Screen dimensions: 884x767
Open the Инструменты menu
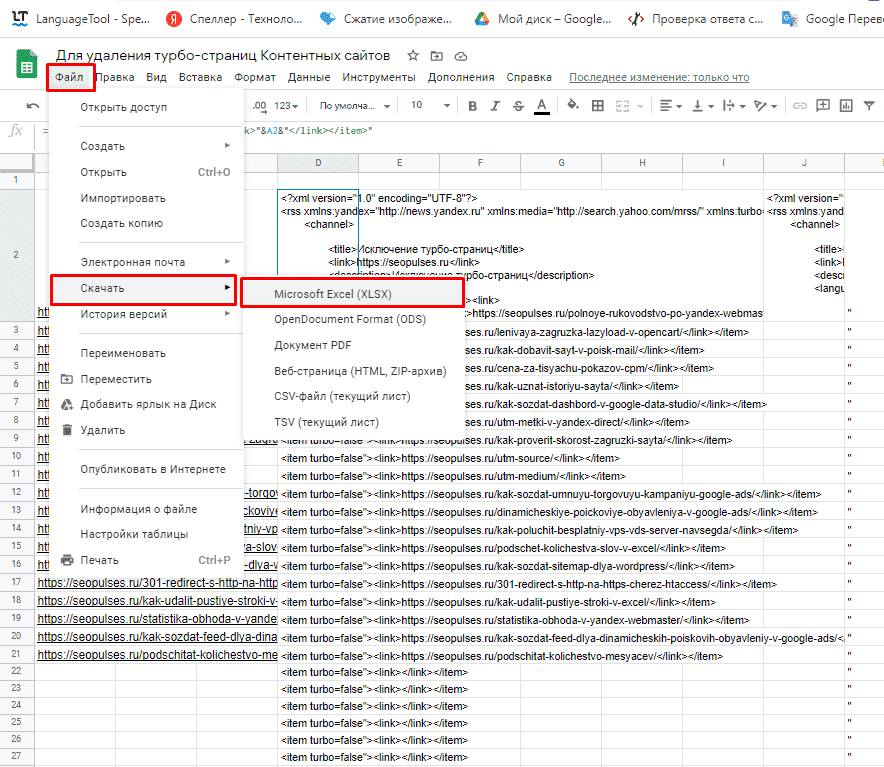[379, 77]
